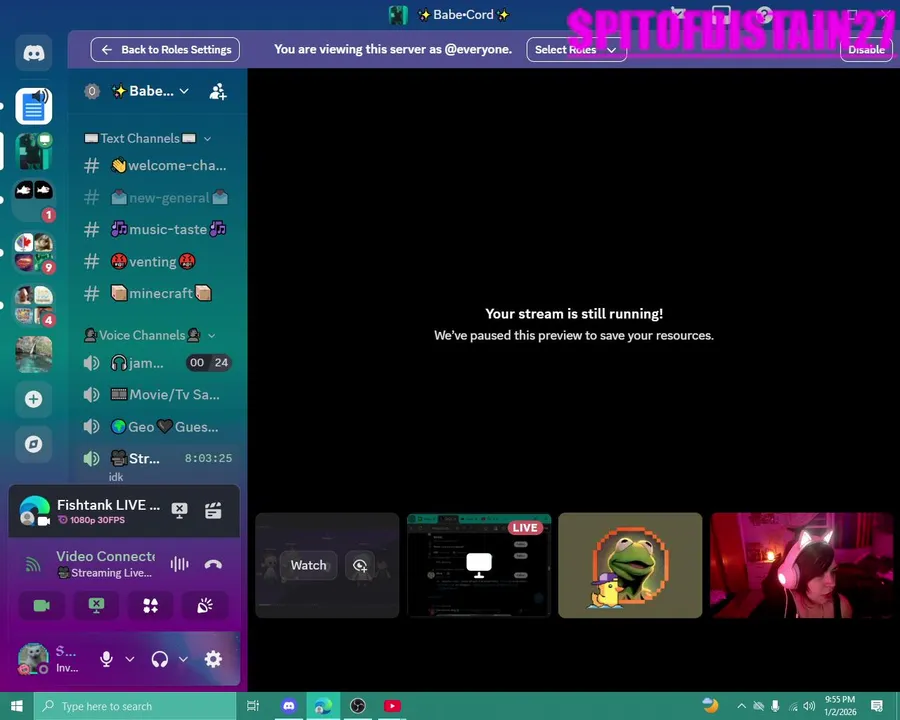Click the Video Connected status text
900x720 pixels.
pos(106,556)
